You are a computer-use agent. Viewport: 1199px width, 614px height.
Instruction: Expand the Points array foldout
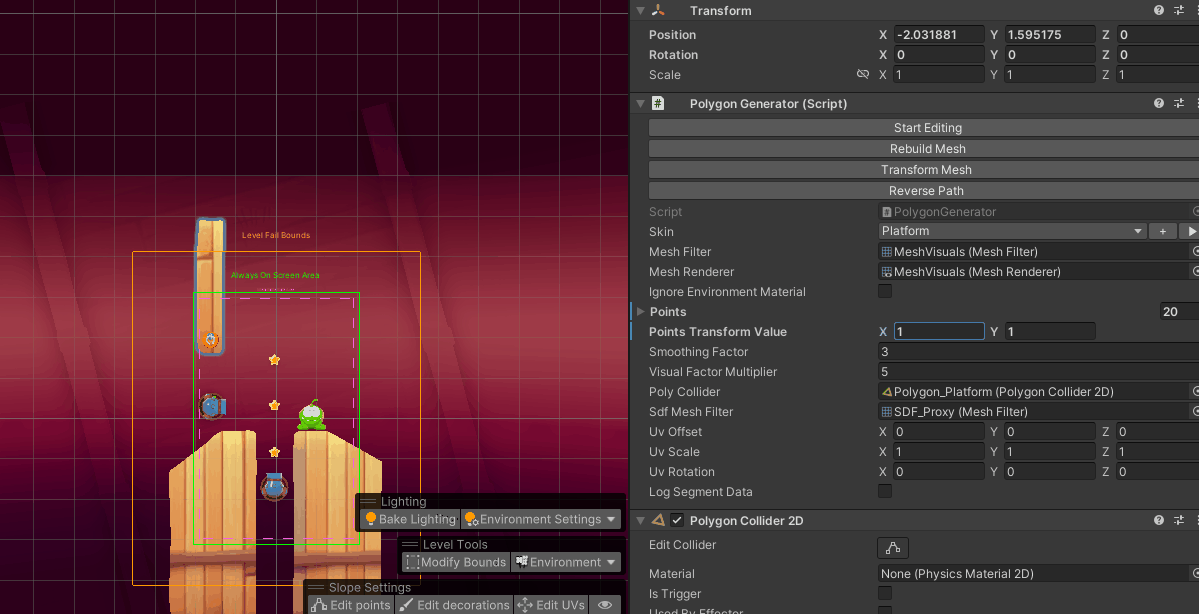coord(641,312)
